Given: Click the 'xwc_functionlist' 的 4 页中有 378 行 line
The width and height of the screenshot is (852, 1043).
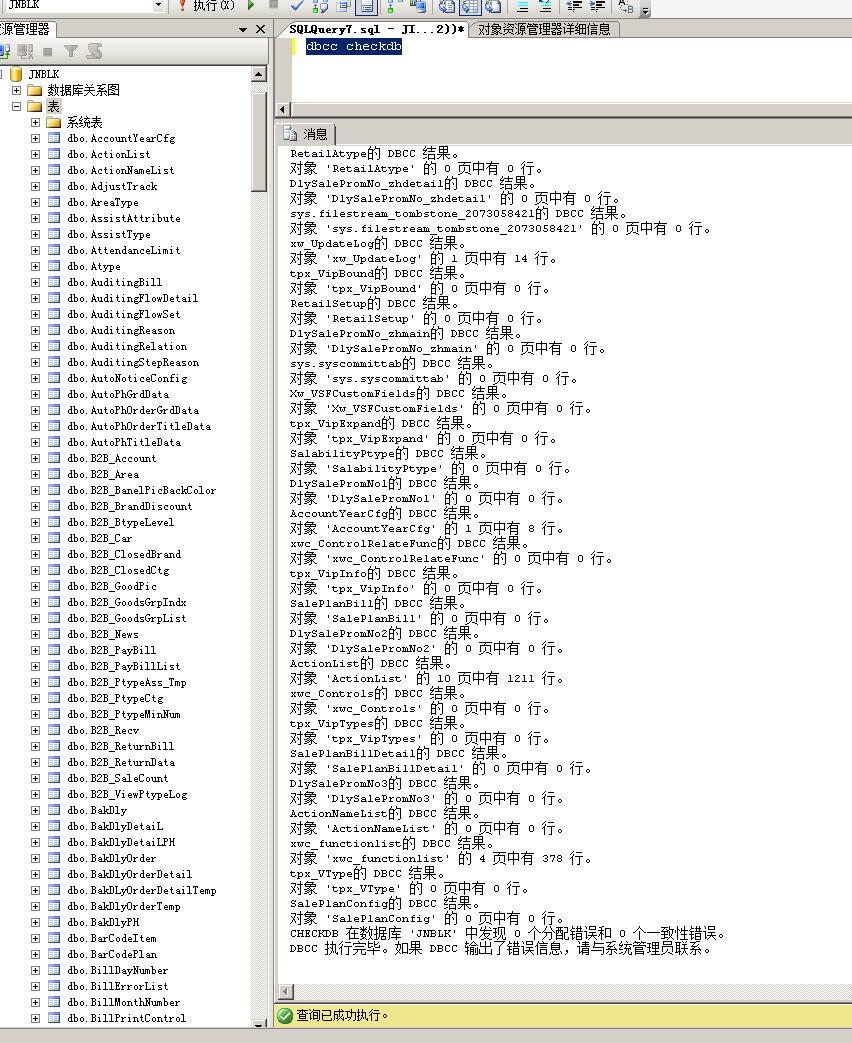Looking at the screenshot, I should point(440,858).
